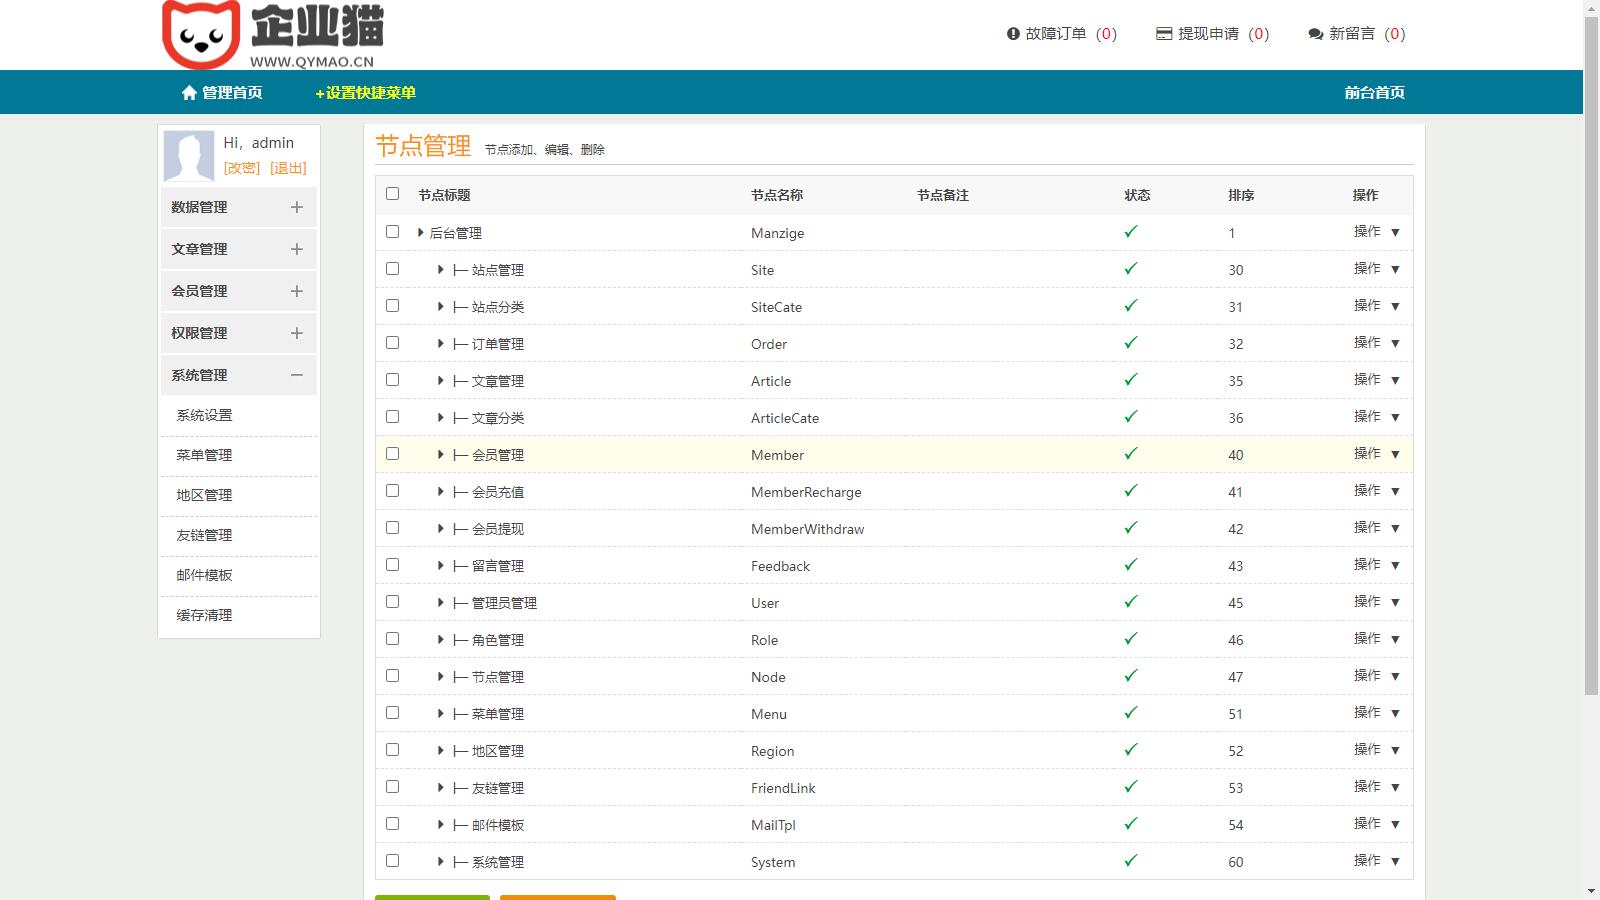The image size is (1600, 900).
Task: Click the 新留言 chat bubble icon
Action: 1315,34
